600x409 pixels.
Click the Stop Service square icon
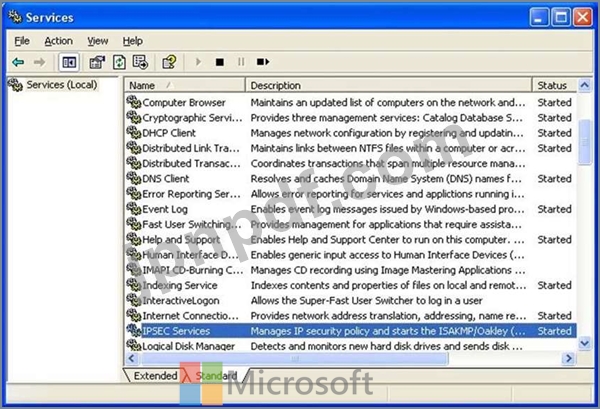point(220,62)
